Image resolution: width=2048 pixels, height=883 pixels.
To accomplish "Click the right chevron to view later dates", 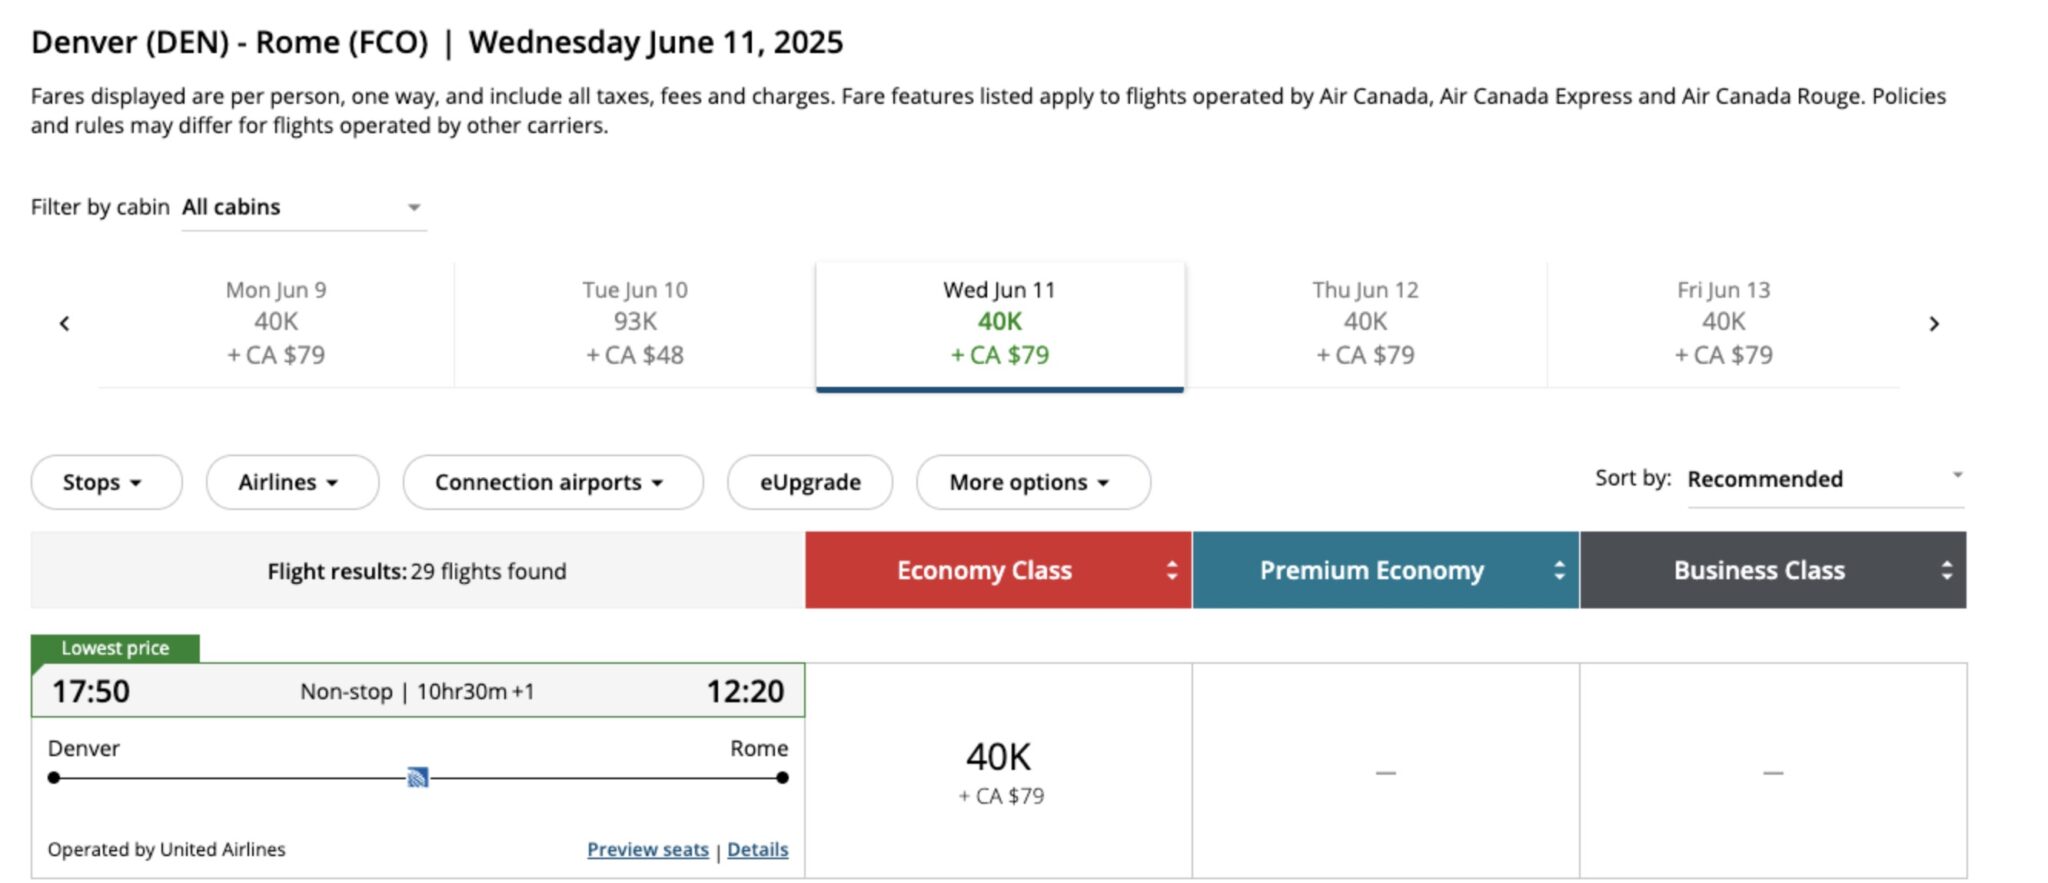I will pos(1936,323).
